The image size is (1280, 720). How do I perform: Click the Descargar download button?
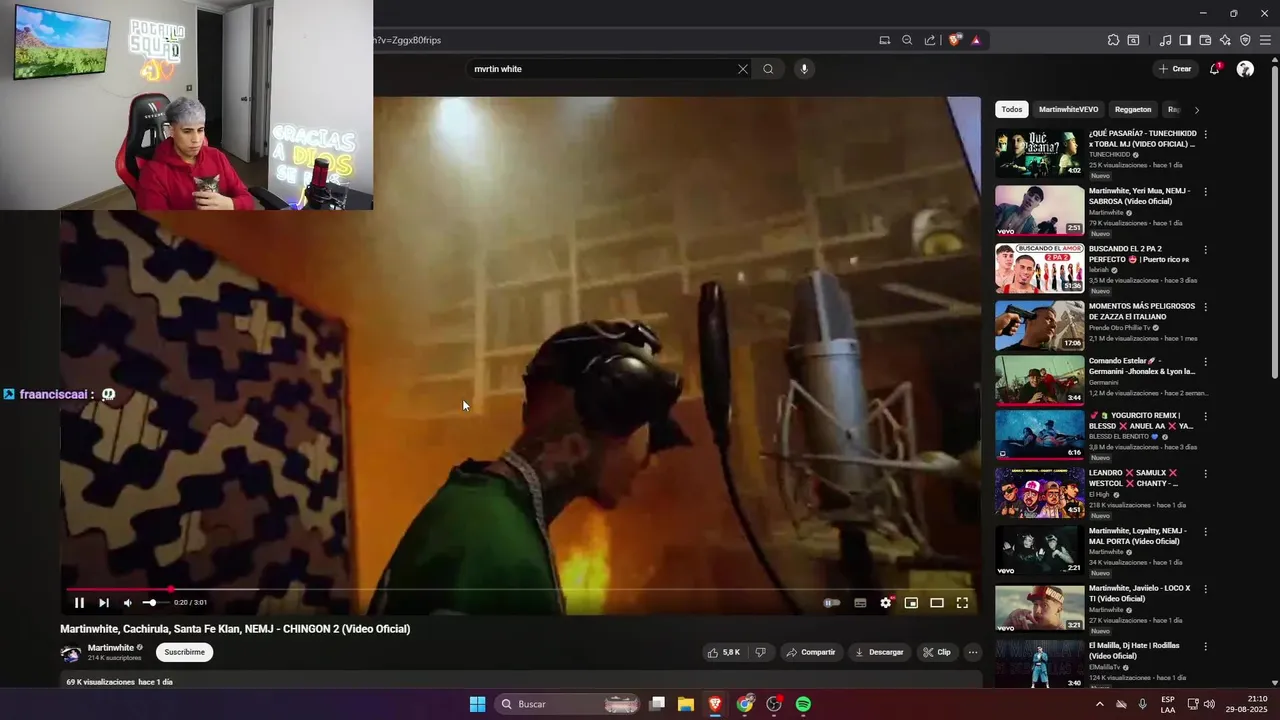[x=879, y=652]
